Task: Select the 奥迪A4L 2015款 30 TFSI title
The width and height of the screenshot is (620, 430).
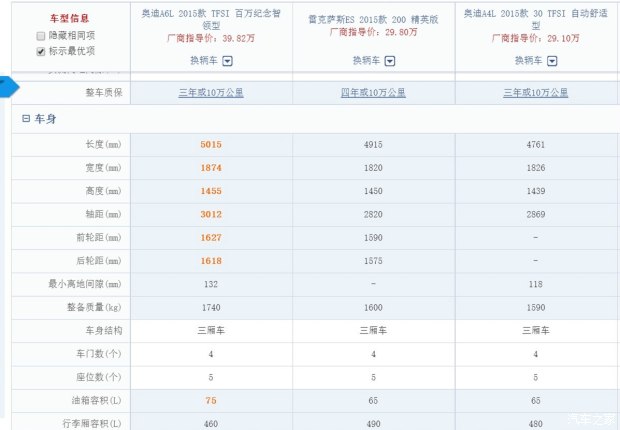Action: tap(535, 19)
